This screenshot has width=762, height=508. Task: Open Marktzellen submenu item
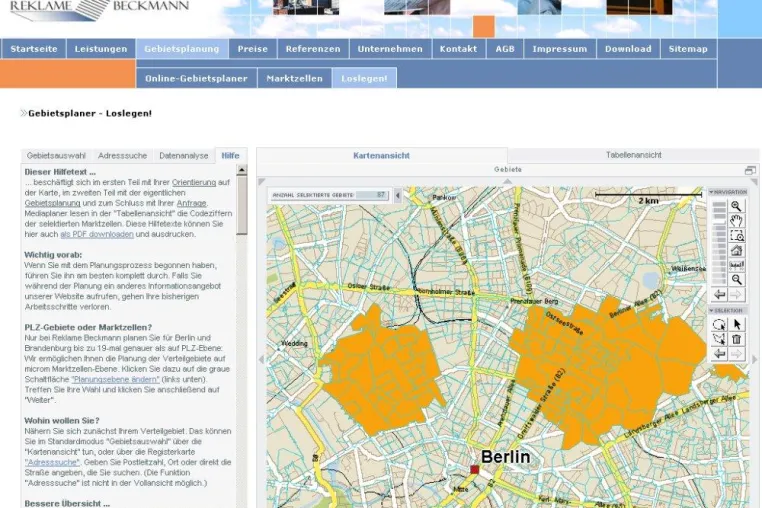tap(294, 78)
